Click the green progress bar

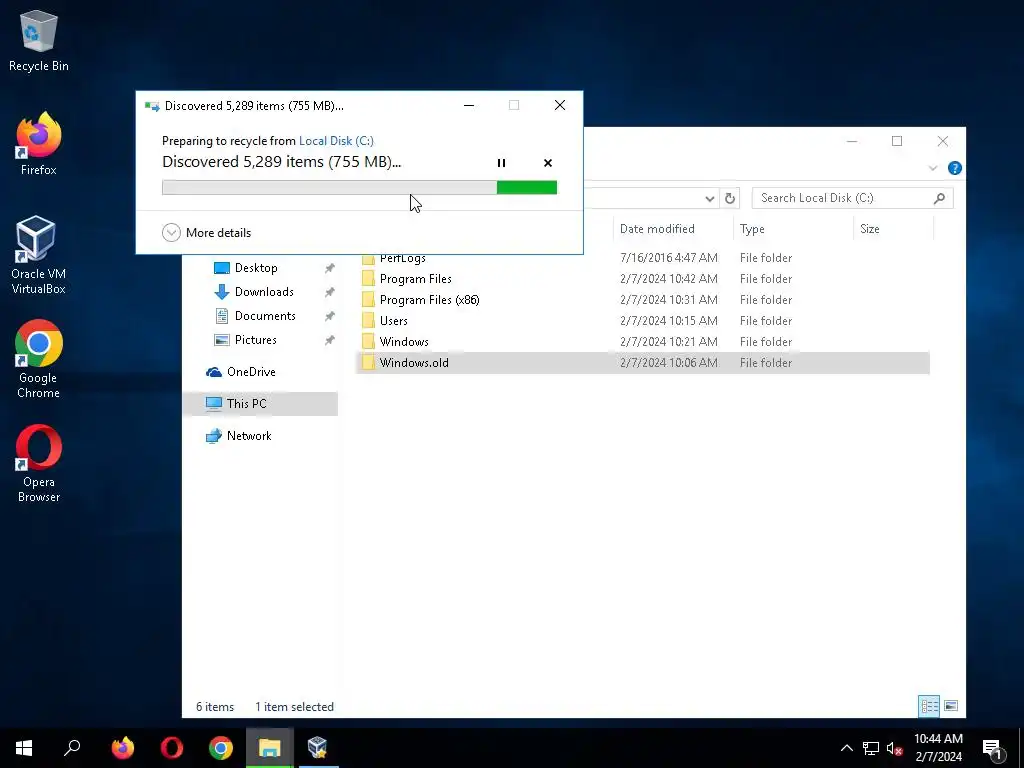point(359,187)
